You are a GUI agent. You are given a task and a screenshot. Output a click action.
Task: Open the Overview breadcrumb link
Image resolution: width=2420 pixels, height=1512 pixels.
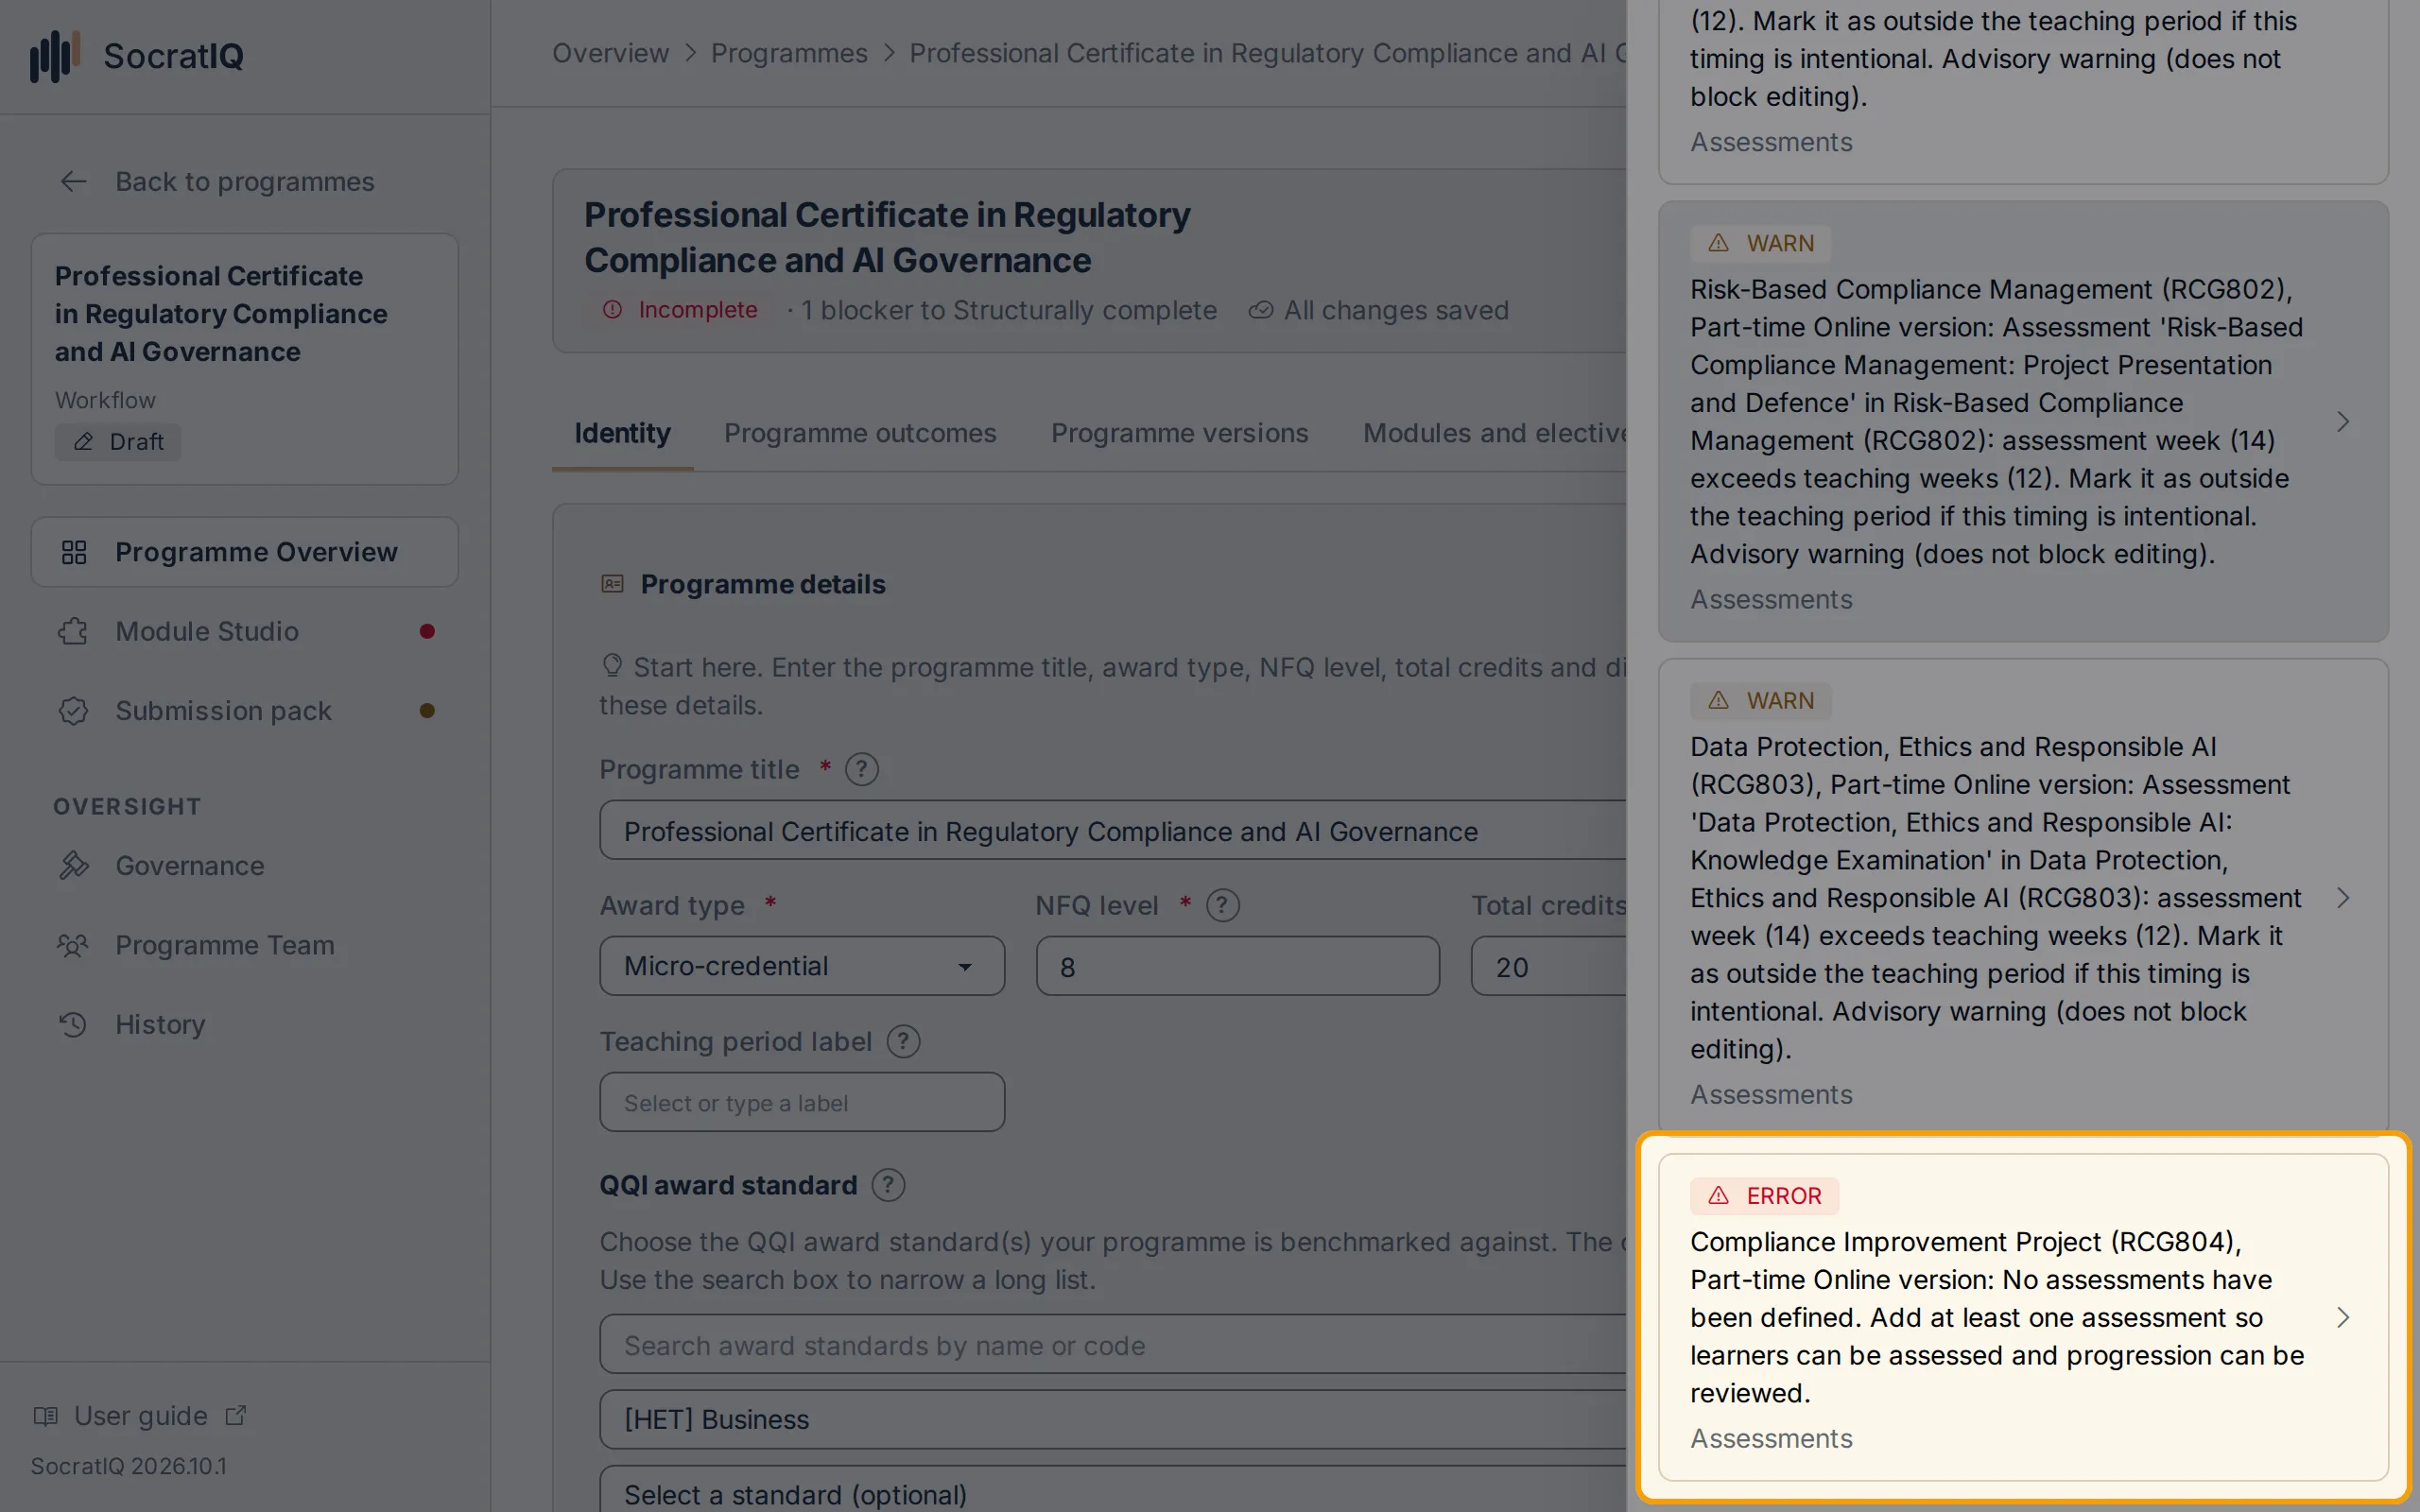tap(610, 53)
